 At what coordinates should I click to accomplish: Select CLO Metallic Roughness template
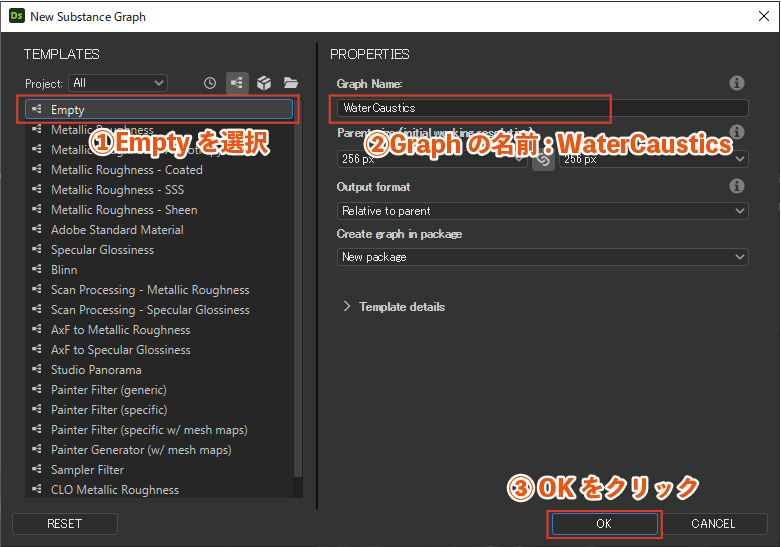pos(159,490)
